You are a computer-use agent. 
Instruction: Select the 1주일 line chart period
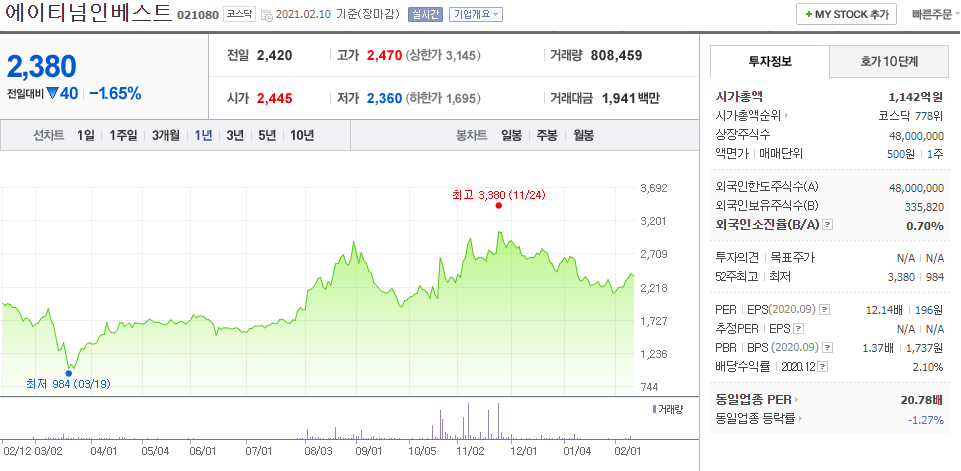pyautogui.click(x=123, y=136)
